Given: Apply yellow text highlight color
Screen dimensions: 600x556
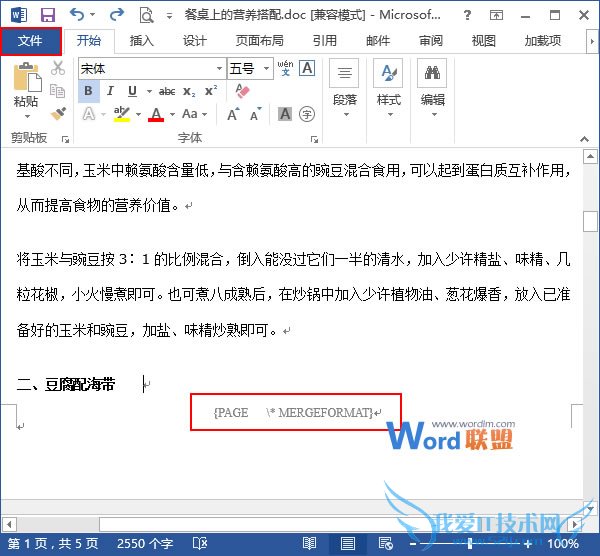Looking at the screenshot, I should pyautogui.click(x=122, y=114).
